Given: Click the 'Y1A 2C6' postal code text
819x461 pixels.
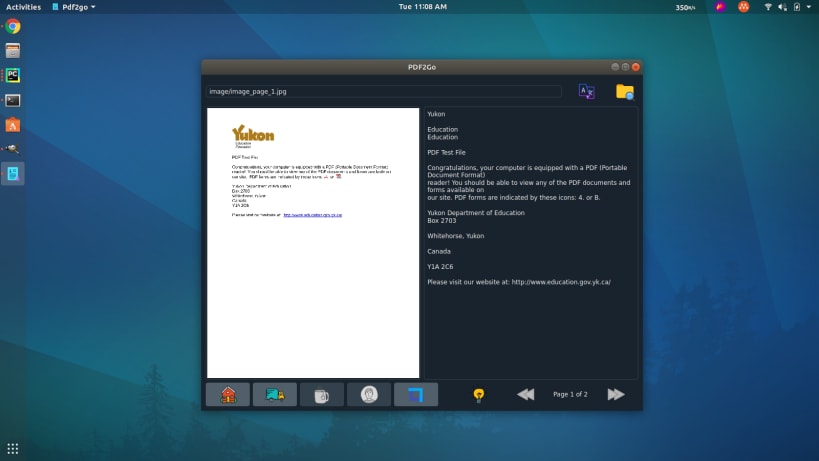Looking at the screenshot, I should pos(440,267).
